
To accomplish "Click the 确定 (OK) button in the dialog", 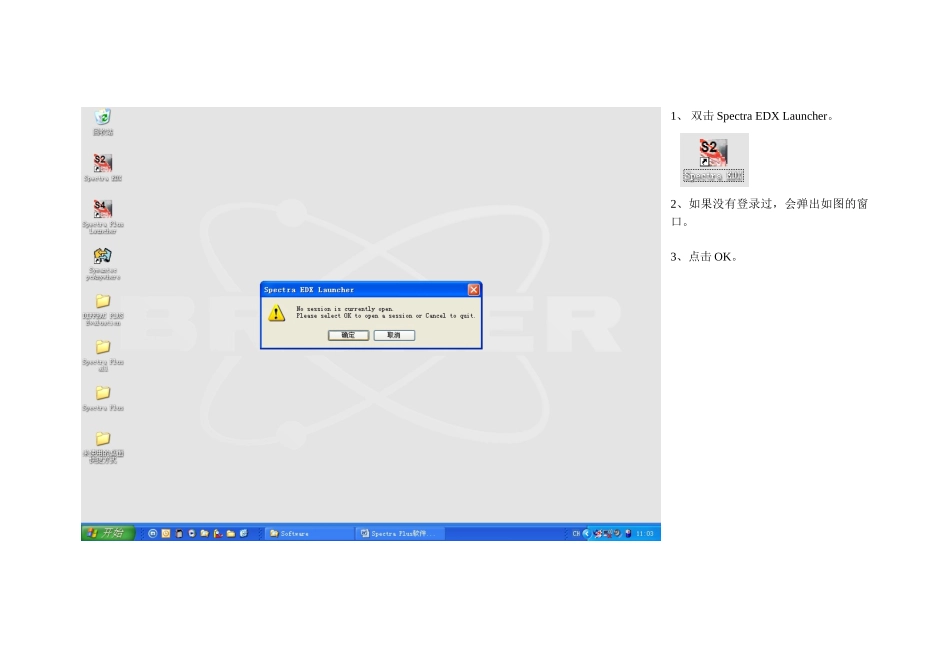I will pyautogui.click(x=348, y=335).
